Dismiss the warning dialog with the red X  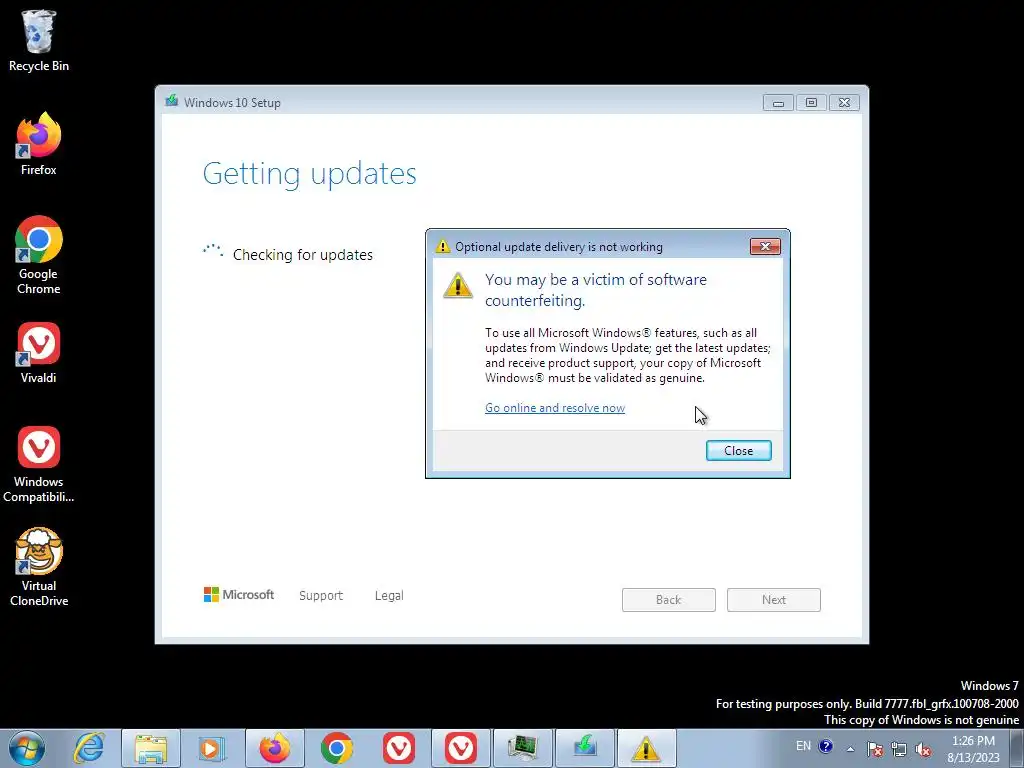click(765, 246)
